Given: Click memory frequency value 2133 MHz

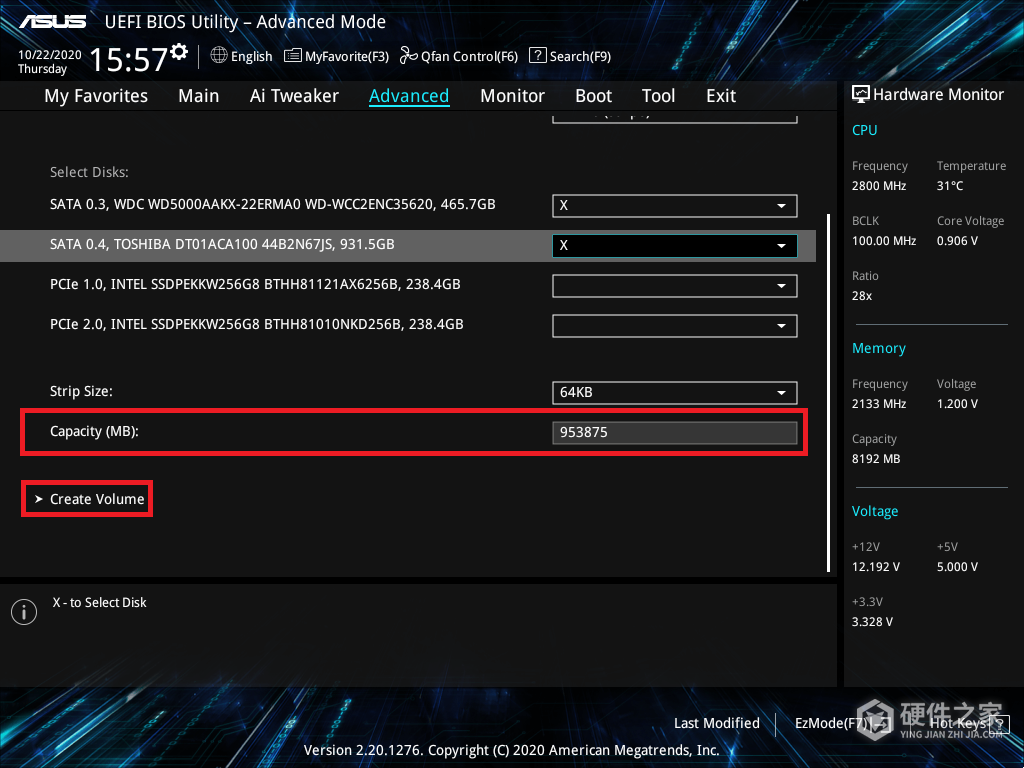Looking at the screenshot, I should pos(878,404).
